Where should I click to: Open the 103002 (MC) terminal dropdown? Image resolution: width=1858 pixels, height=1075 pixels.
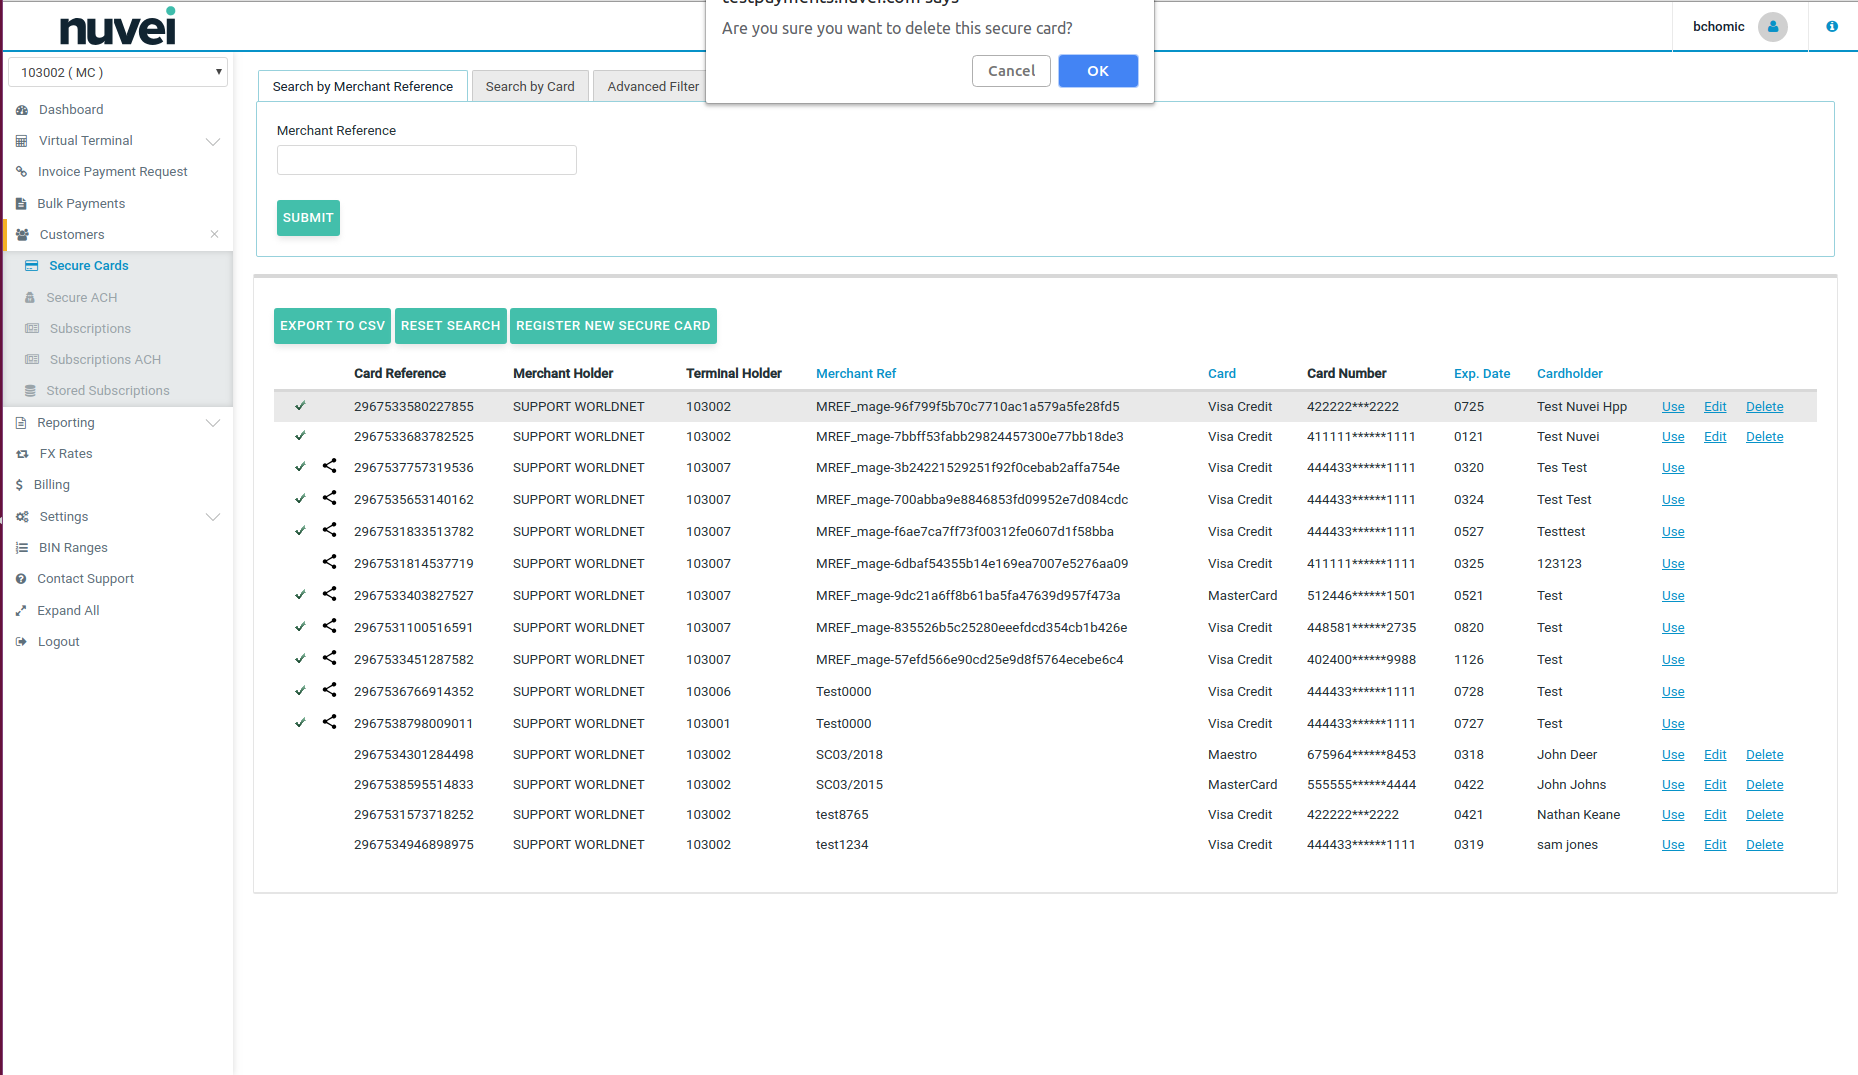[x=118, y=72]
